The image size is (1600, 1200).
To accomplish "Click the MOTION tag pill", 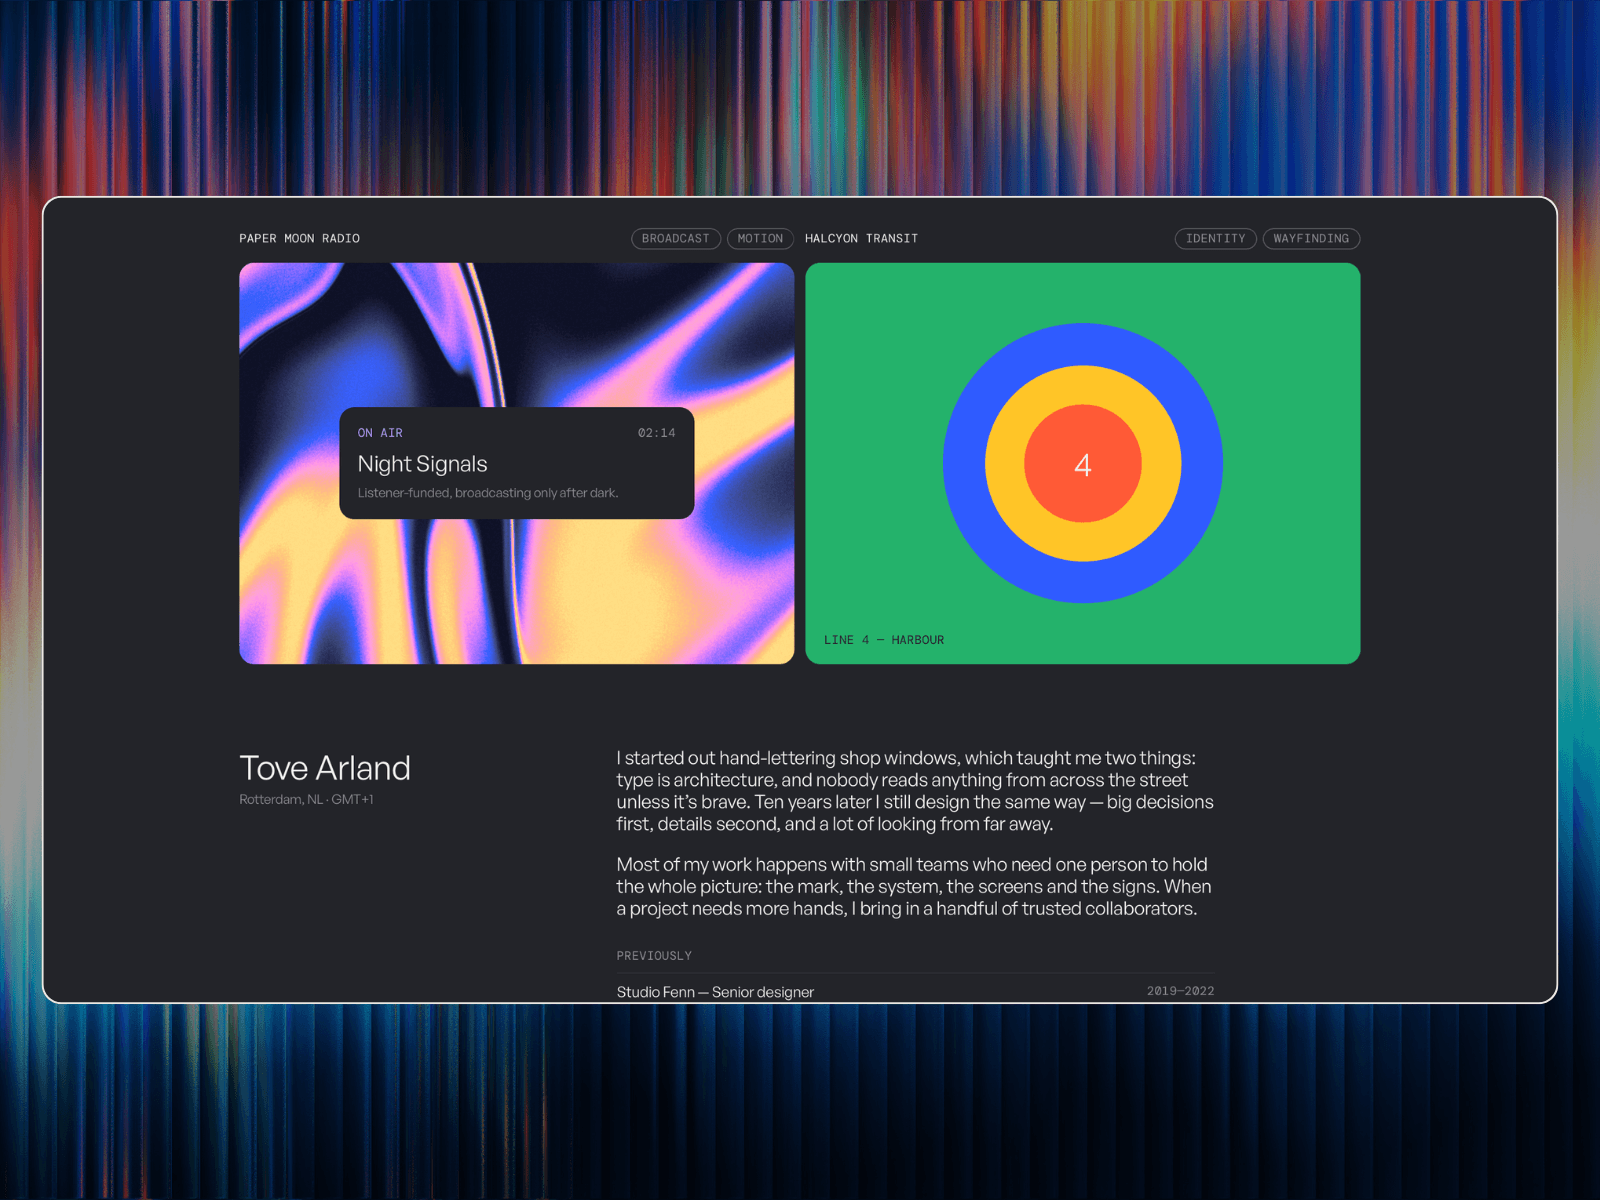I will point(760,239).
